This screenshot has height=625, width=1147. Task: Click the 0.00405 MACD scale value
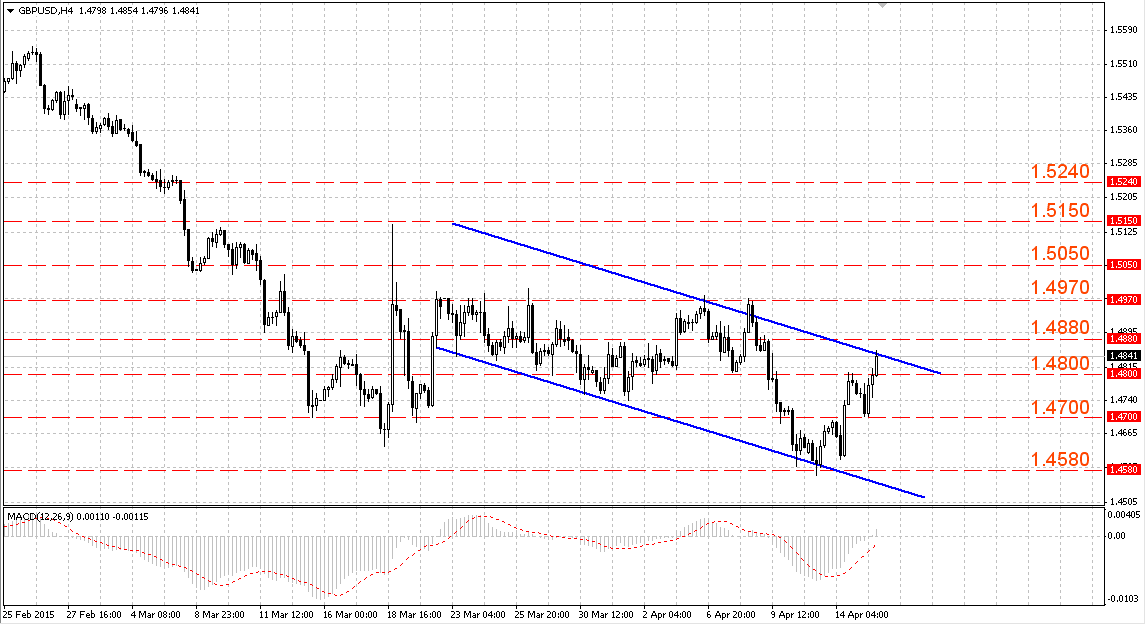click(x=1123, y=515)
